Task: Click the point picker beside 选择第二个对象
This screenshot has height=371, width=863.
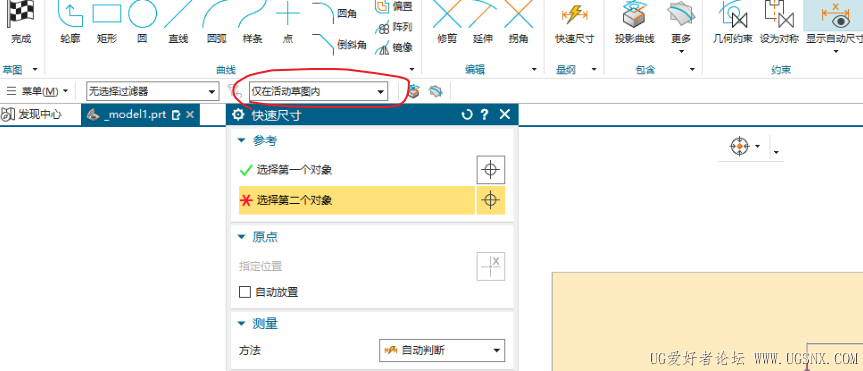Action: click(x=490, y=200)
